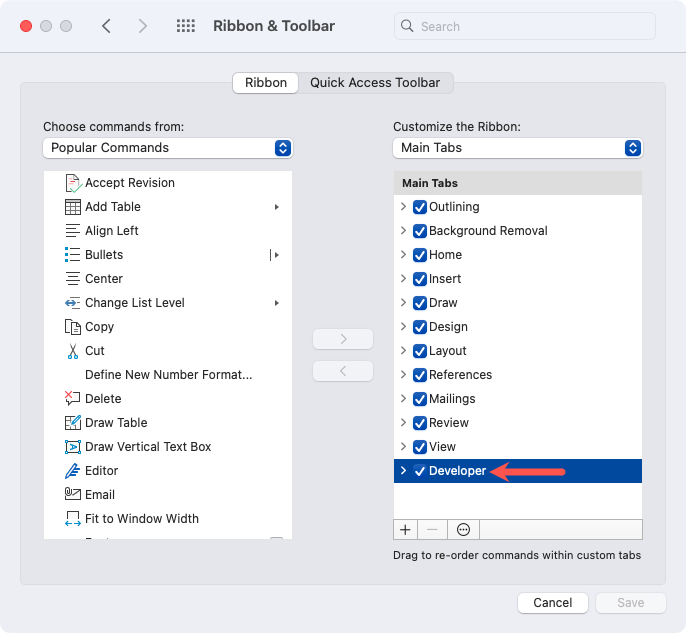Open the Main Tabs dropdown
This screenshot has height=633, width=686.
(x=517, y=148)
